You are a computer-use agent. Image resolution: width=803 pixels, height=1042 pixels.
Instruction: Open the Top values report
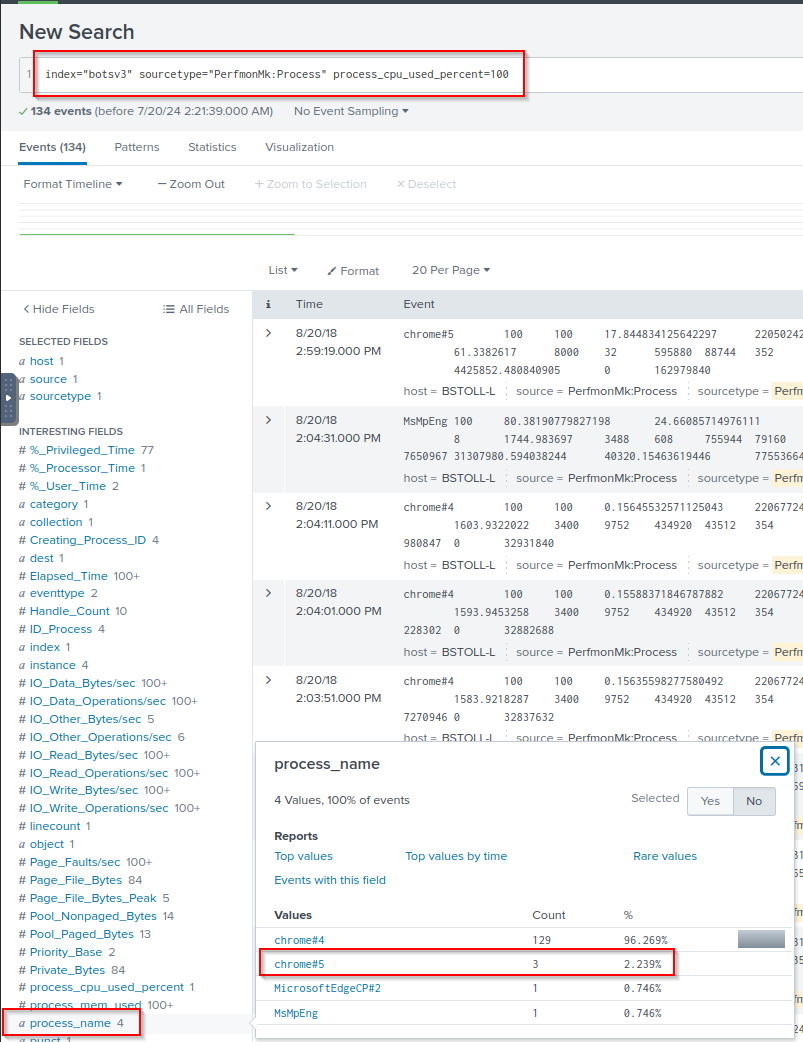point(303,856)
